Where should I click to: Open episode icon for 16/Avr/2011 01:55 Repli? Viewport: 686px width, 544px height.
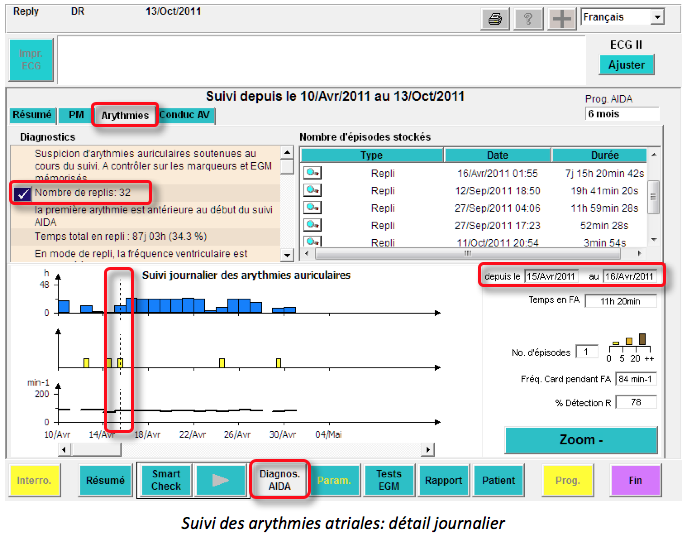[313, 173]
